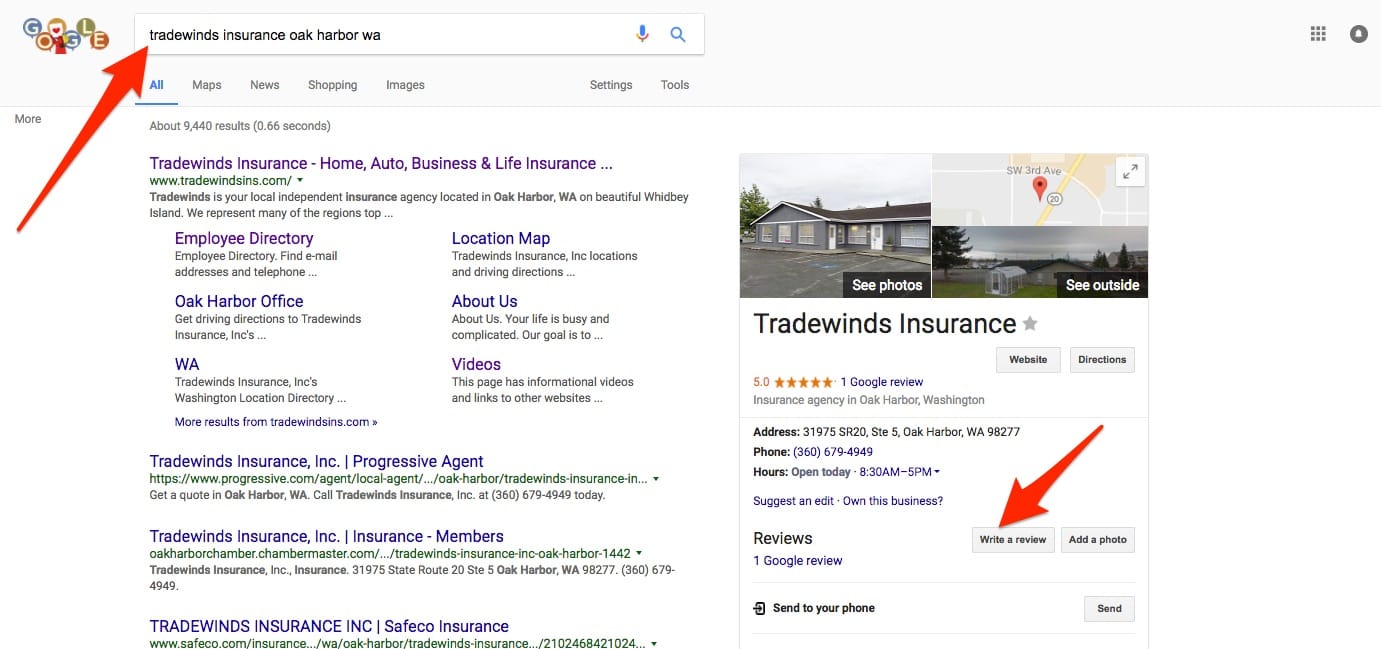1381x649 pixels.
Task: Open the WA sitelink
Action: (x=187, y=364)
